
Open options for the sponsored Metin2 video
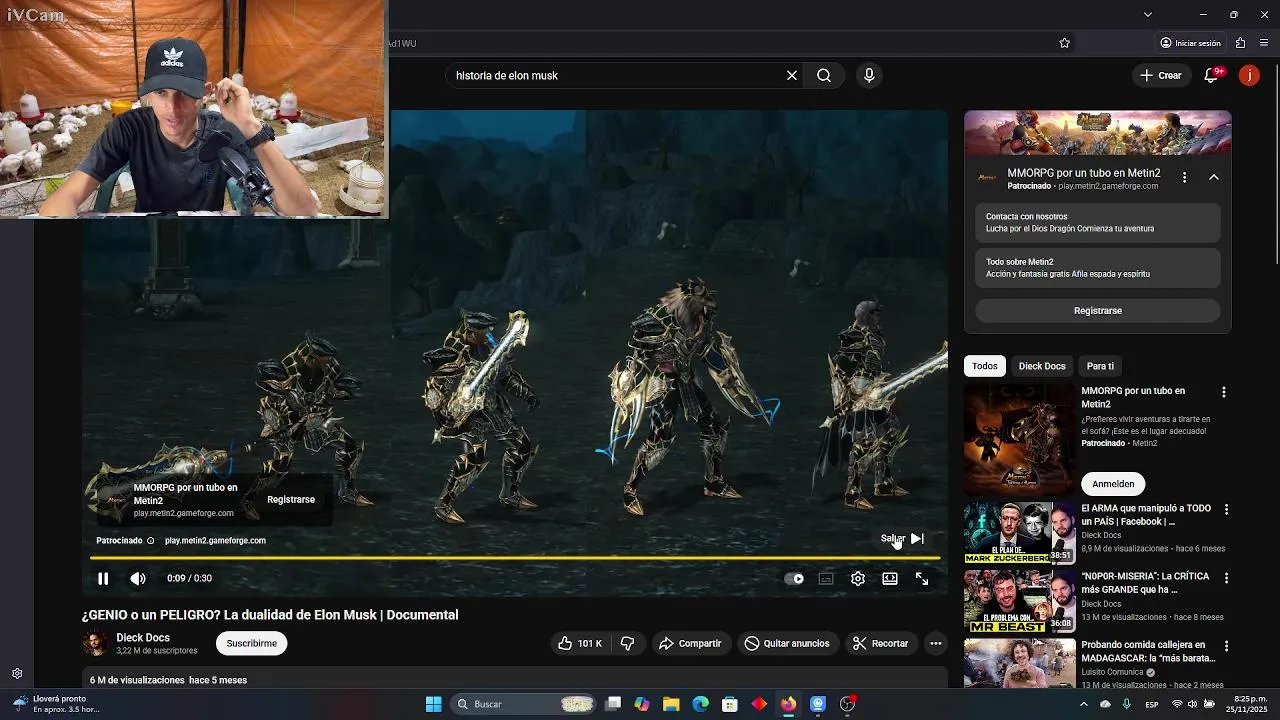[1223, 392]
